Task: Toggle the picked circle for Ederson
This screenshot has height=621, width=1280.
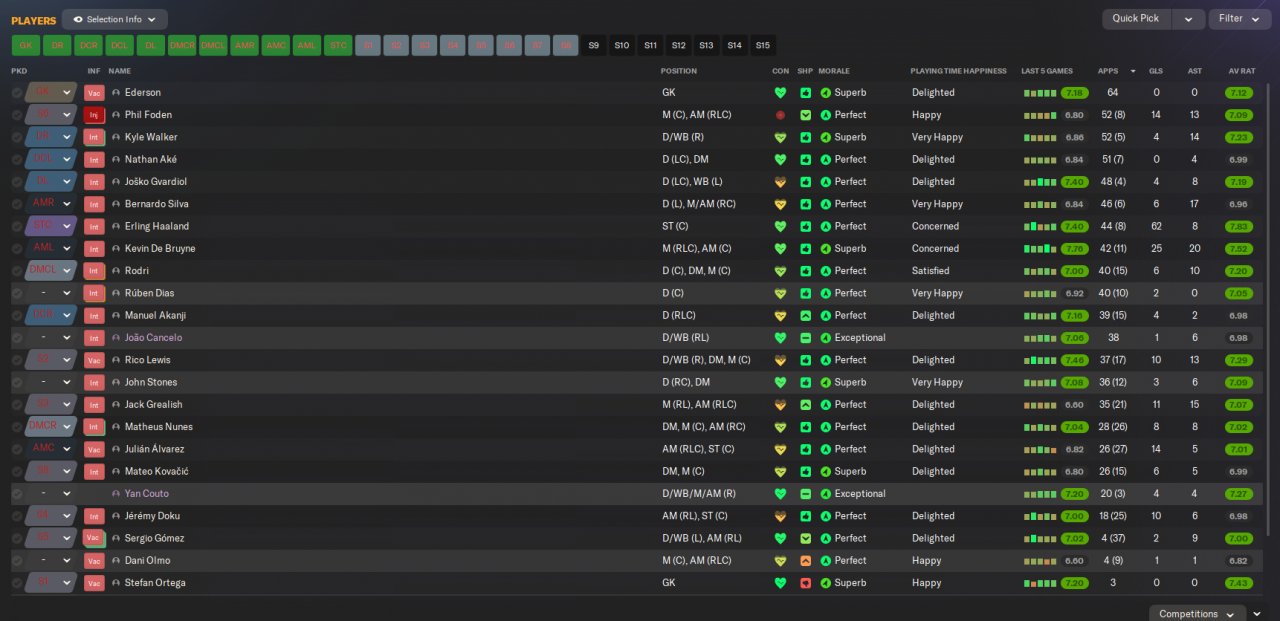Action: tap(17, 93)
